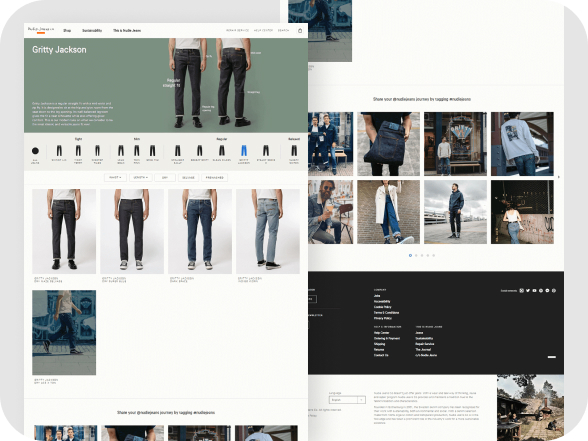Viewport: 588px width, 441px height.
Task: Click the Nudie Jeans logo
Action: [41, 29]
